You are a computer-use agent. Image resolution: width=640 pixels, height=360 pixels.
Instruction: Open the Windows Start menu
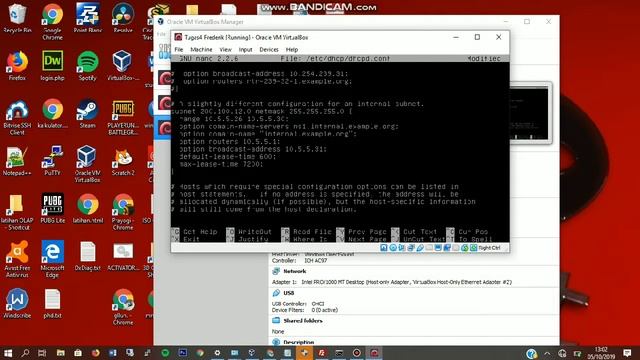tap(8, 353)
